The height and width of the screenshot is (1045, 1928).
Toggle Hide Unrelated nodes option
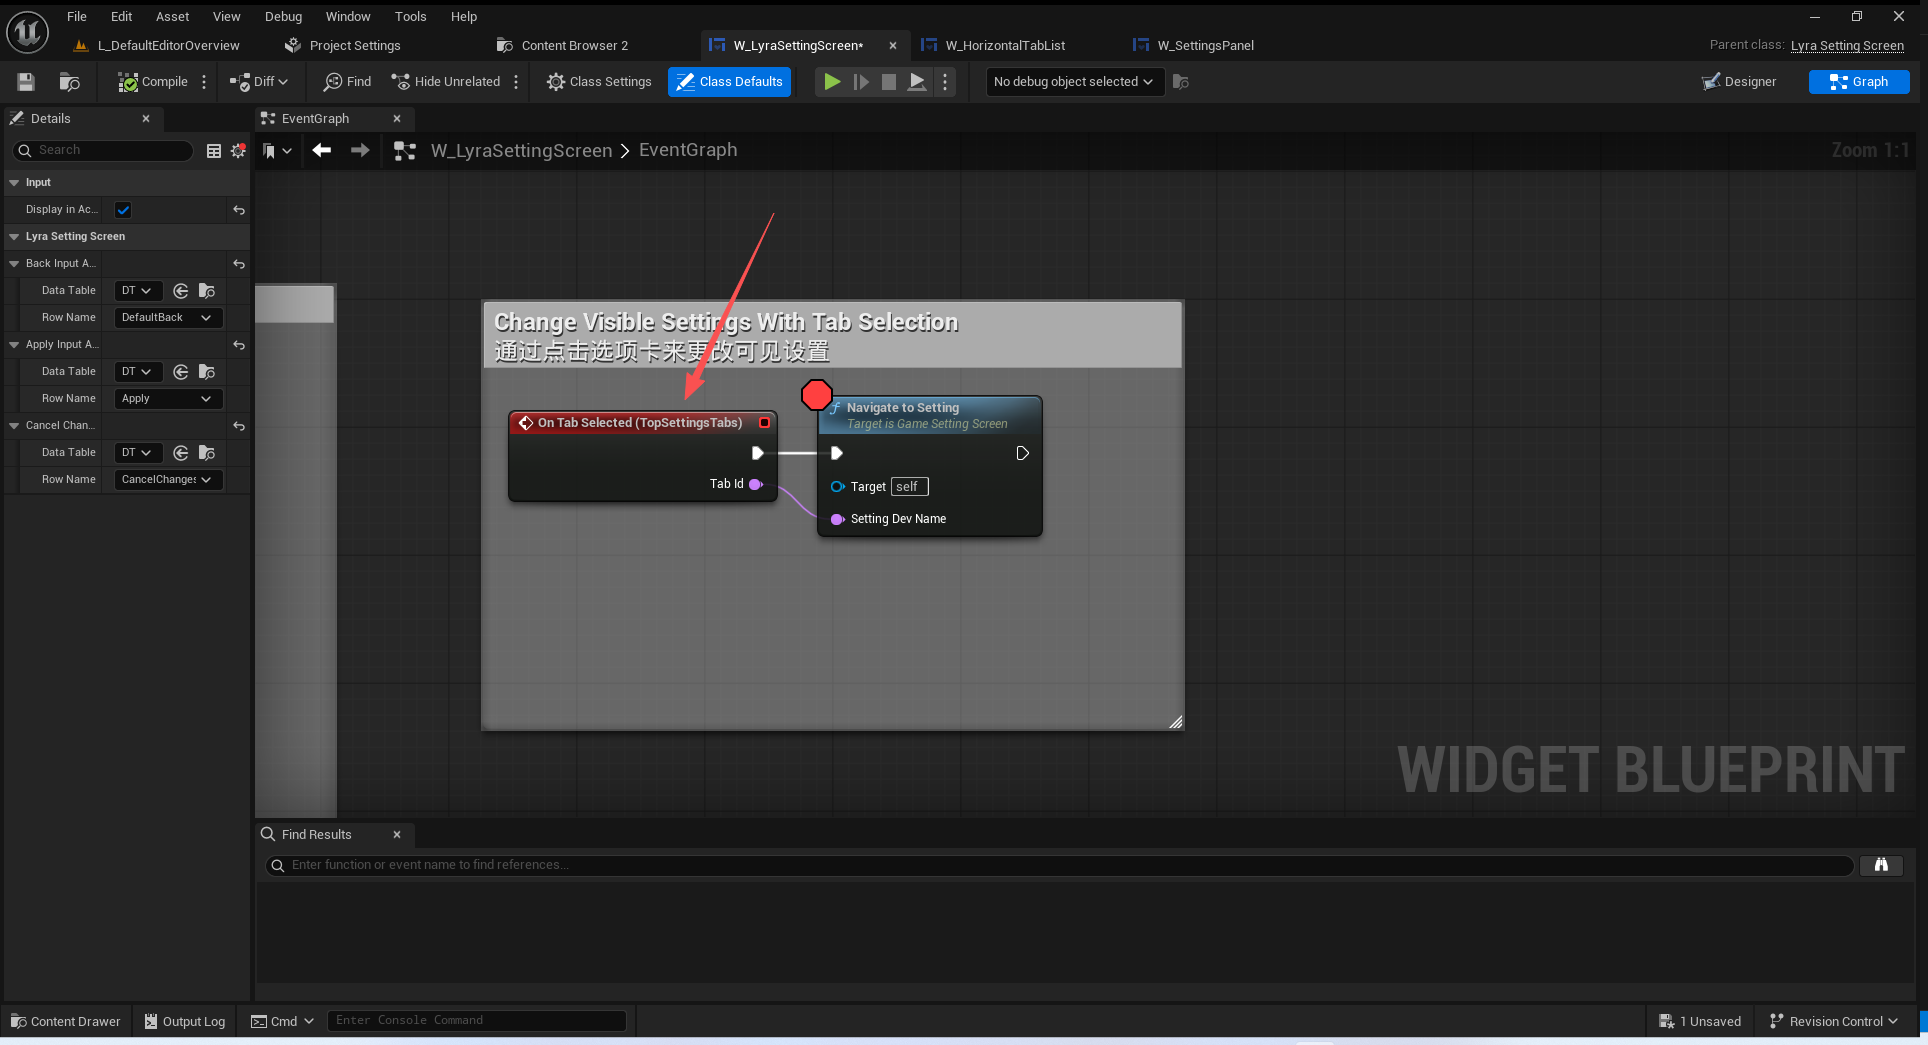click(446, 82)
